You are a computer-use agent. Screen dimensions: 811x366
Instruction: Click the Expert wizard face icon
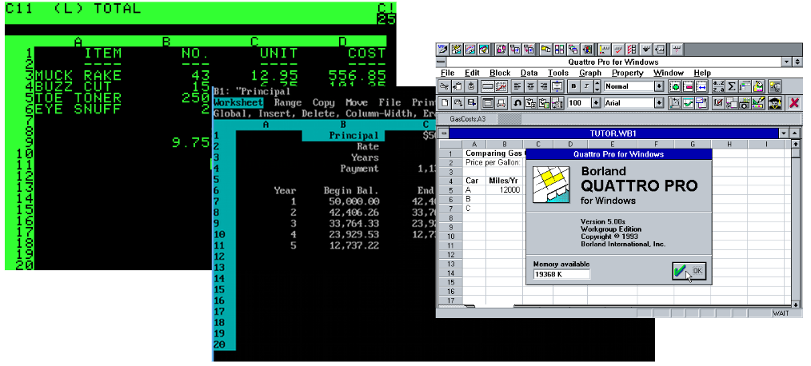774,102
